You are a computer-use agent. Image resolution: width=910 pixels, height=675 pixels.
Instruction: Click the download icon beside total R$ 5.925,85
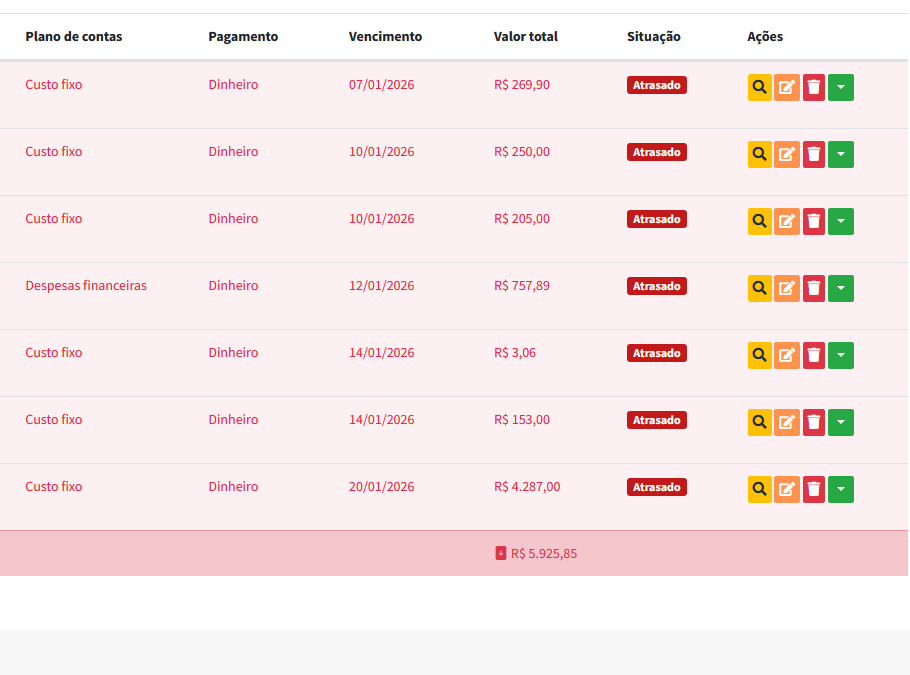click(x=501, y=553)
